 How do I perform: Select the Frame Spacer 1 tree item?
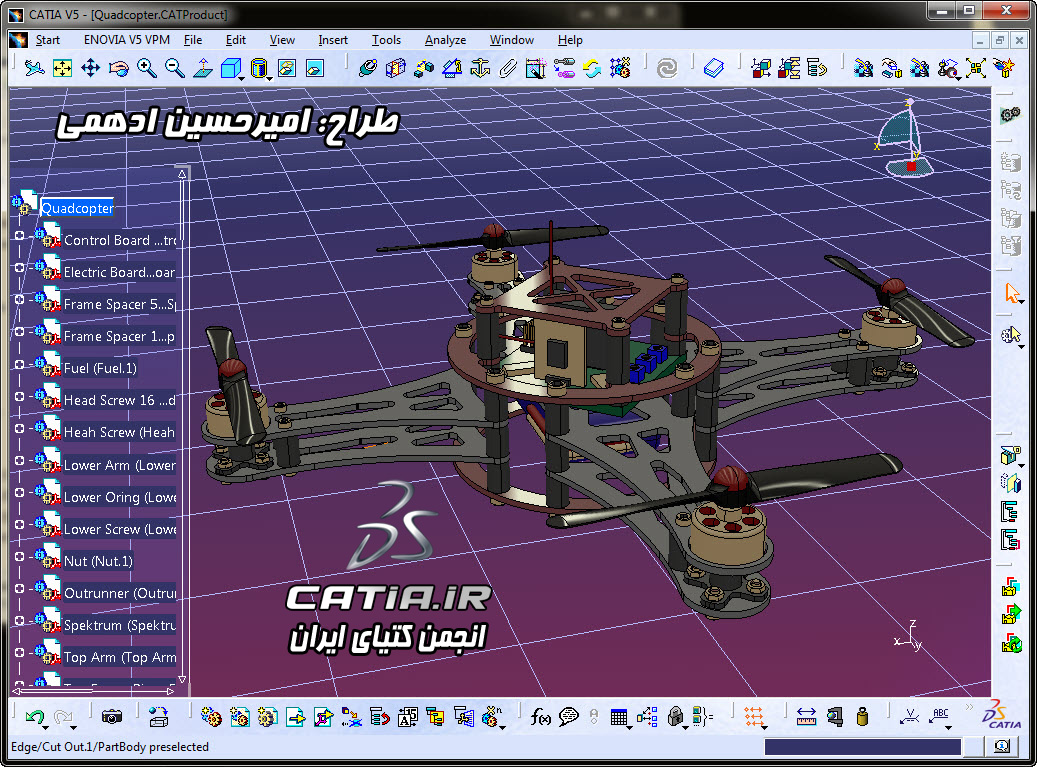pos(120,337)
